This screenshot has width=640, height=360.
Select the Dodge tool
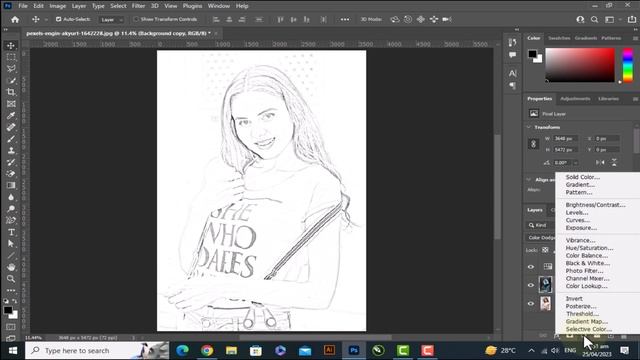point(11,209)
